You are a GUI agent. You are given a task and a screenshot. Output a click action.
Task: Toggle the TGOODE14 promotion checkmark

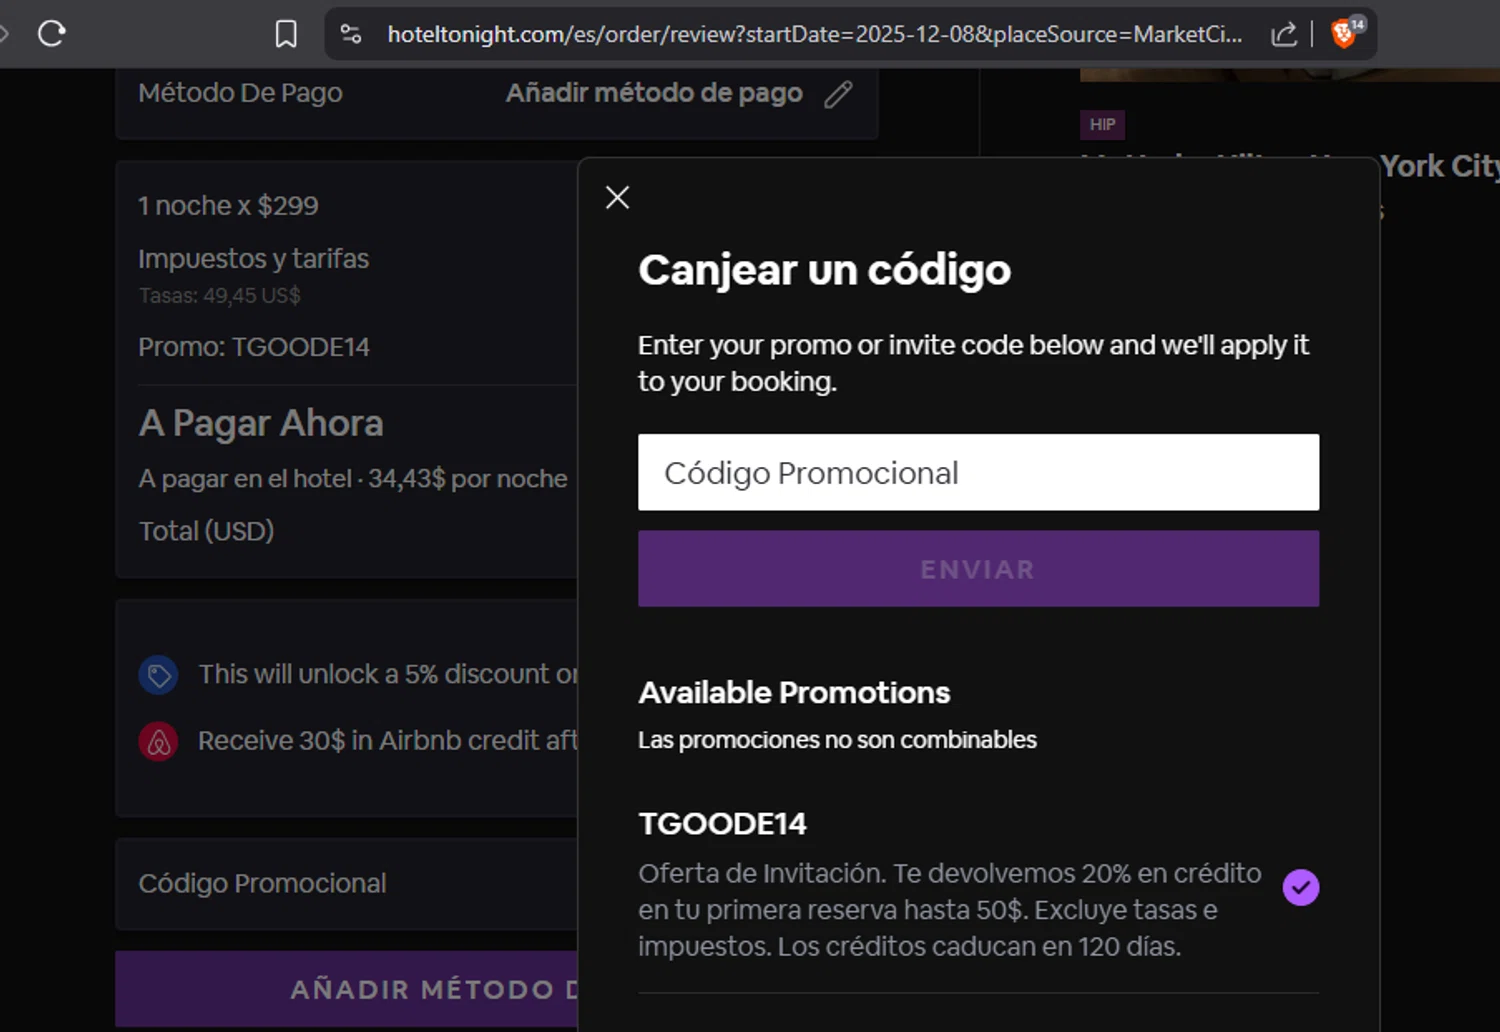coord(1300,887)
